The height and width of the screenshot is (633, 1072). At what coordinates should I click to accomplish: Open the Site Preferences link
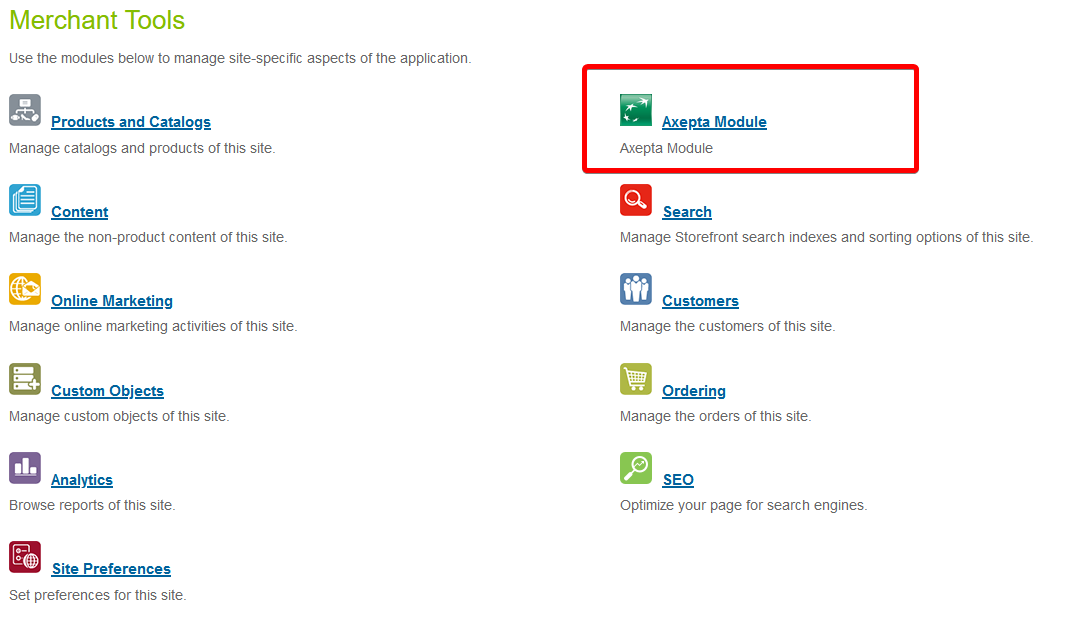pyautogui.click(x=111, y=569)
